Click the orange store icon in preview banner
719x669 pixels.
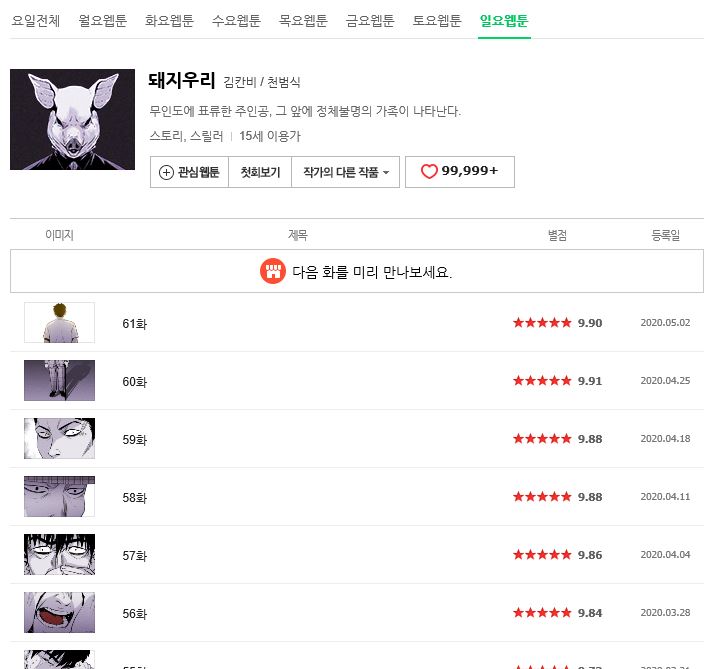tap(273, 271)
